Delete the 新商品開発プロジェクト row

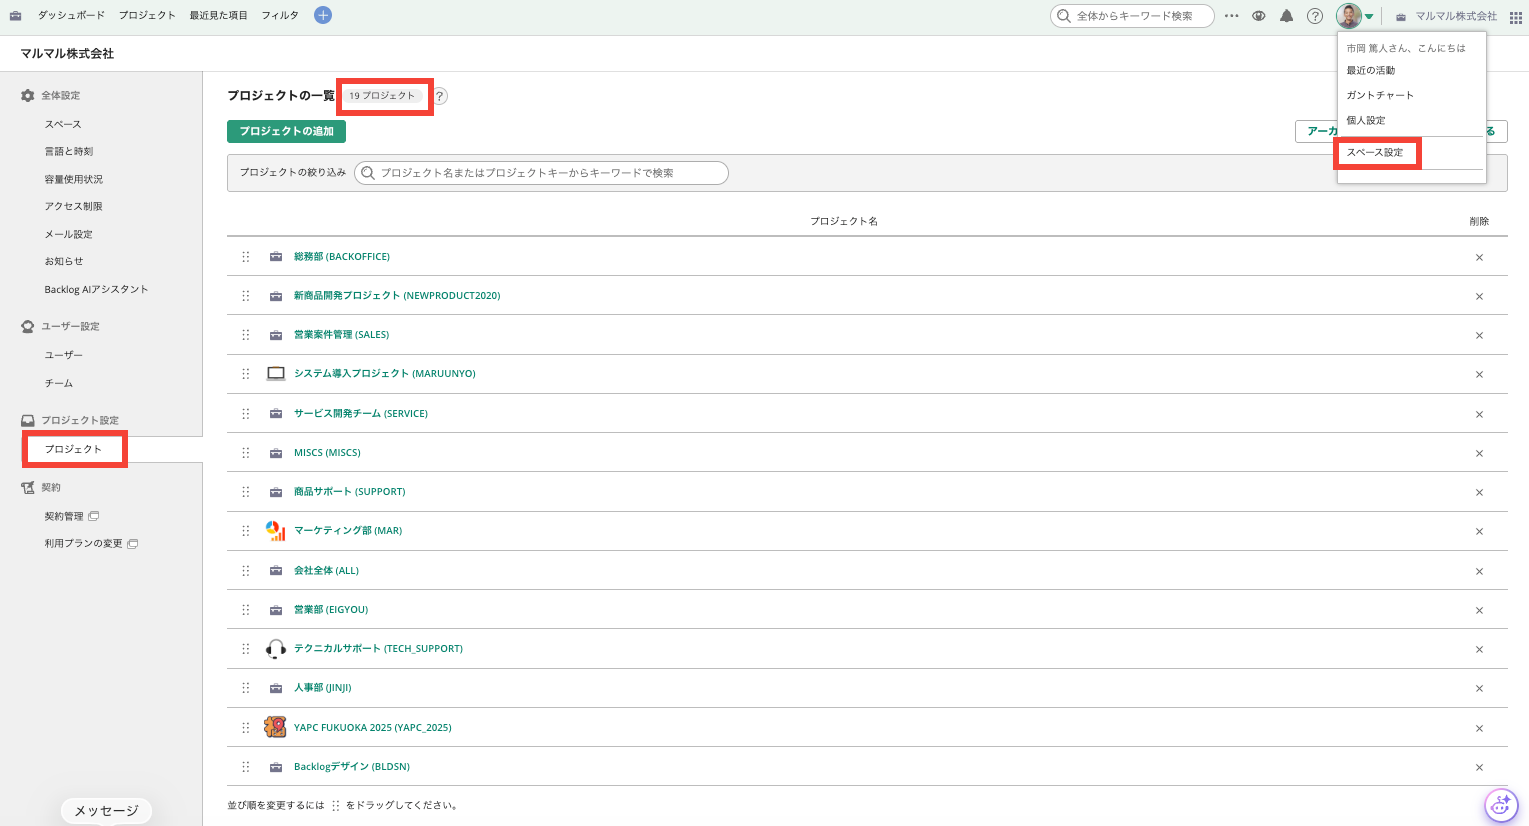(1479, 296)
